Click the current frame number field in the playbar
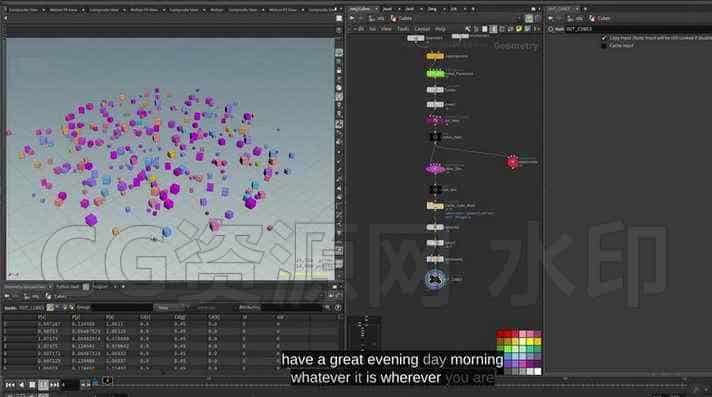The width and height of the screenshot is (712, 397). tap(70, 385)
